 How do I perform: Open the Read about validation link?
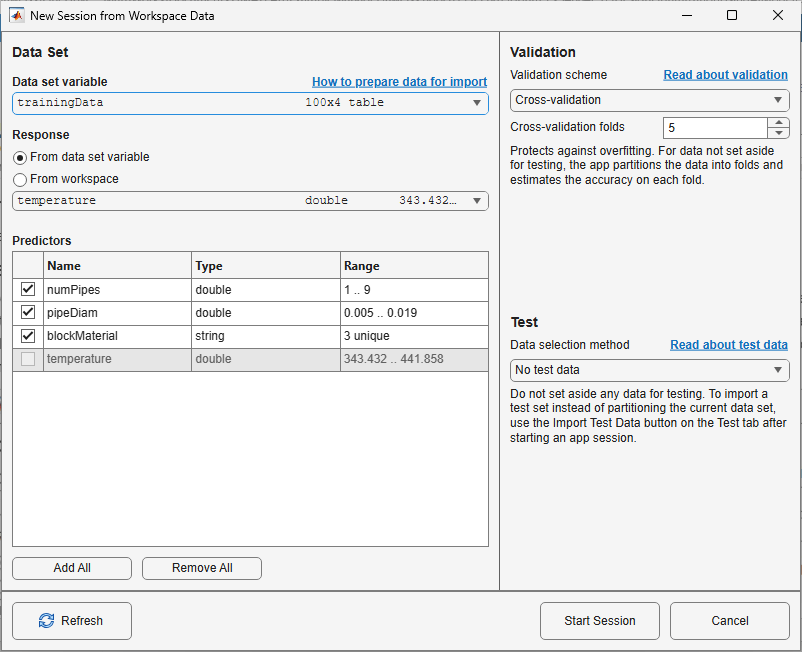click(725, 75)
